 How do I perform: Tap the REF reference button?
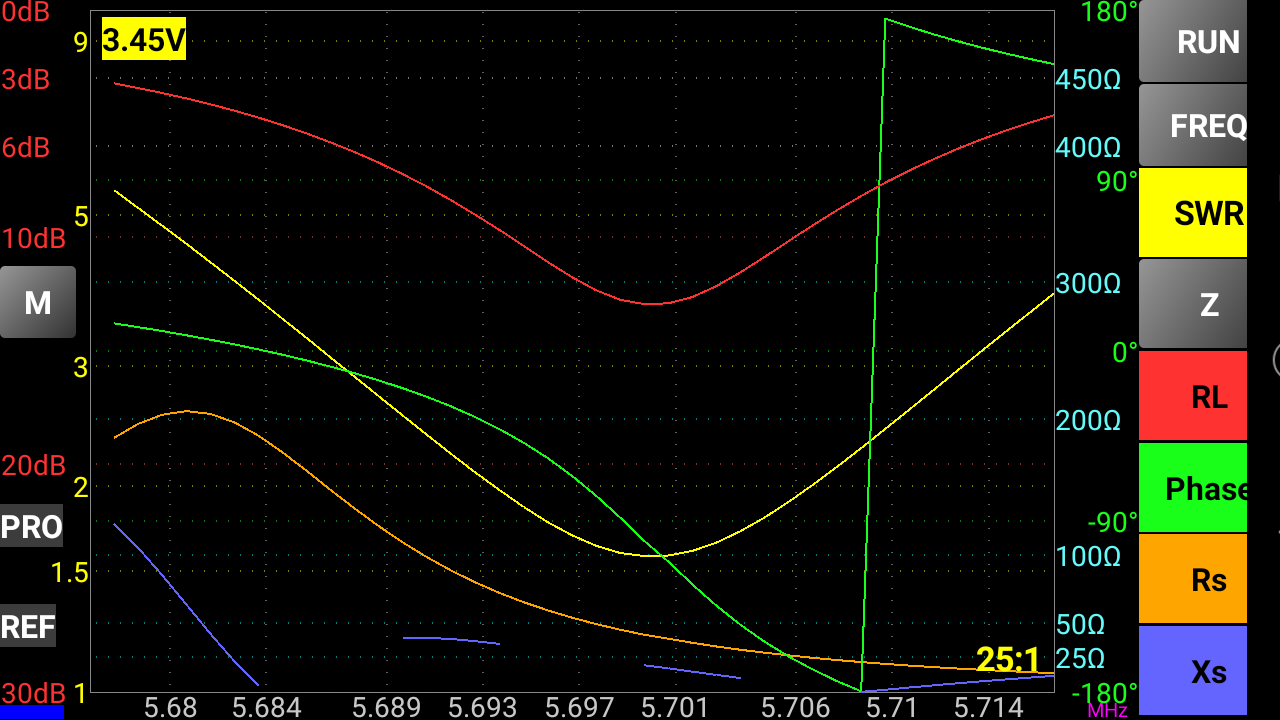(28, 627)
